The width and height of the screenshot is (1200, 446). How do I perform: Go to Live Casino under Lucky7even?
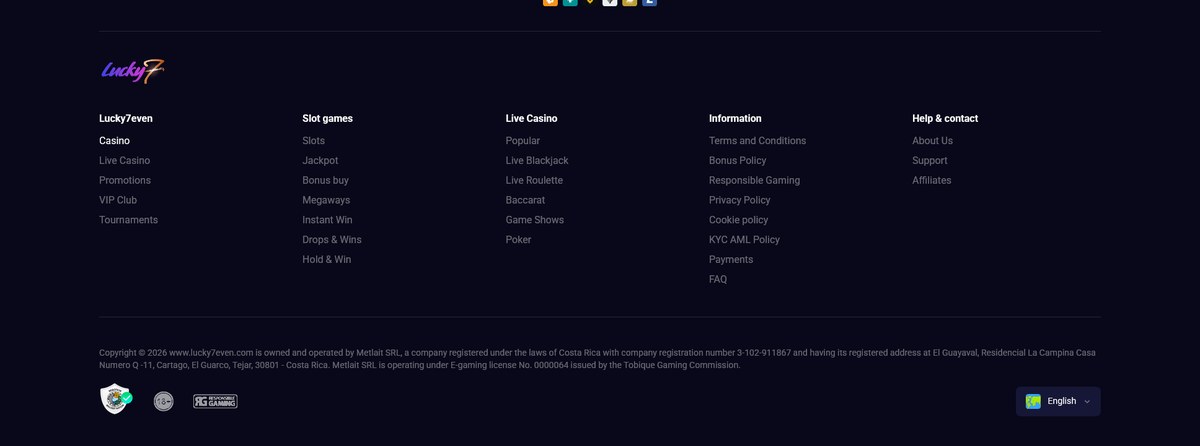[124, 161]
